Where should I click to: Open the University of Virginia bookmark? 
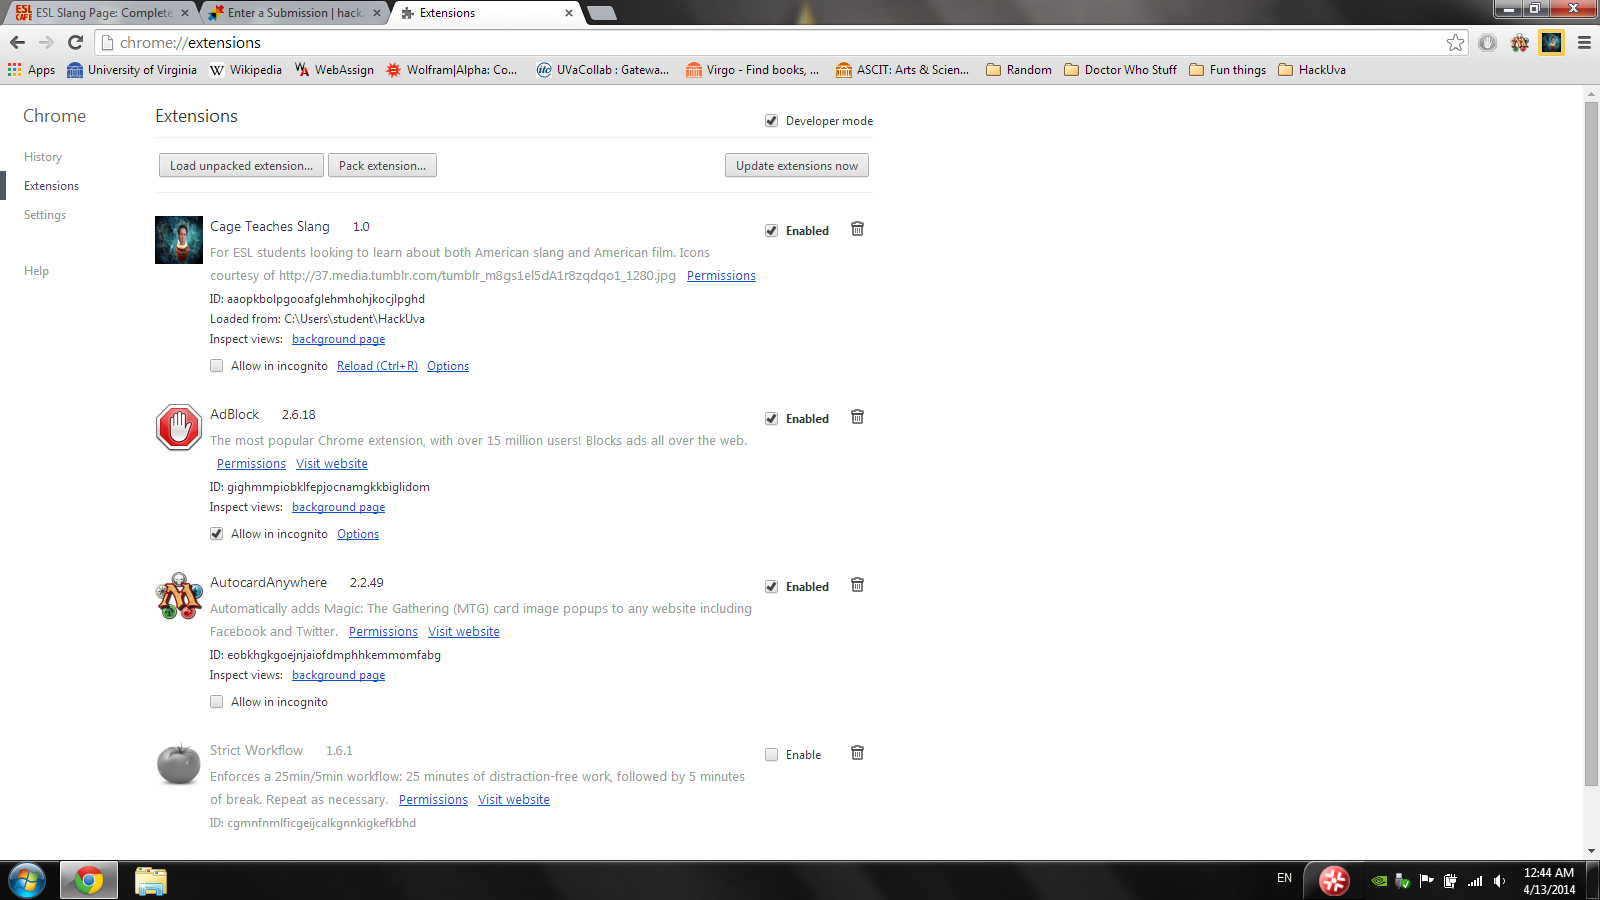[x=132, y=70]
